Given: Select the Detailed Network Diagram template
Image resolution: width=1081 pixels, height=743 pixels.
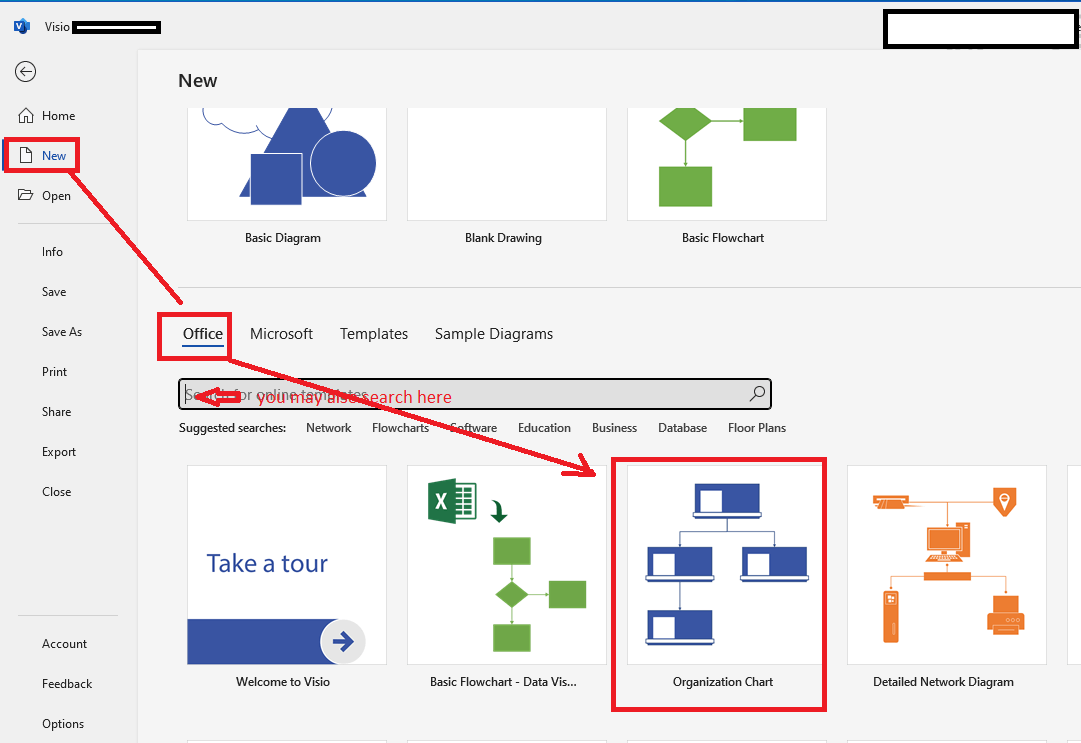Looking at the screenshot, I should [x=947, y=565].
